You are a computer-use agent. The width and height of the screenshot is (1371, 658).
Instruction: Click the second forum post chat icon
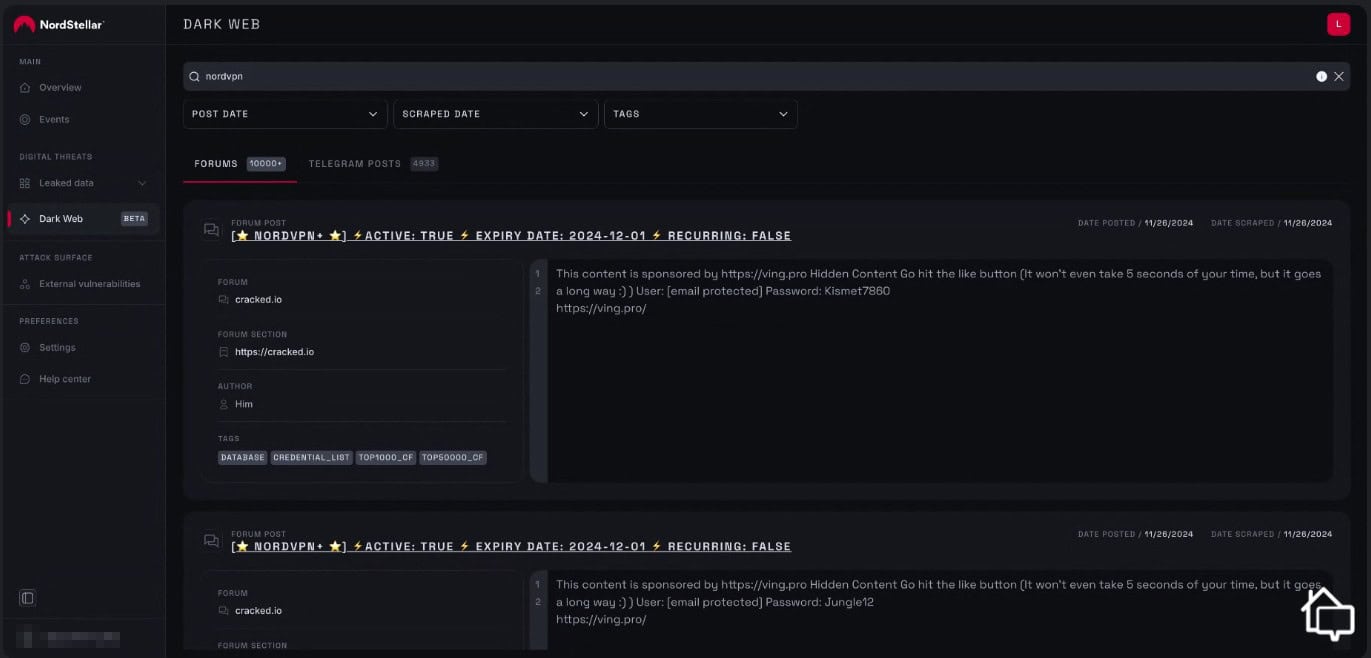pyautogui.click(x=211, y=541)
